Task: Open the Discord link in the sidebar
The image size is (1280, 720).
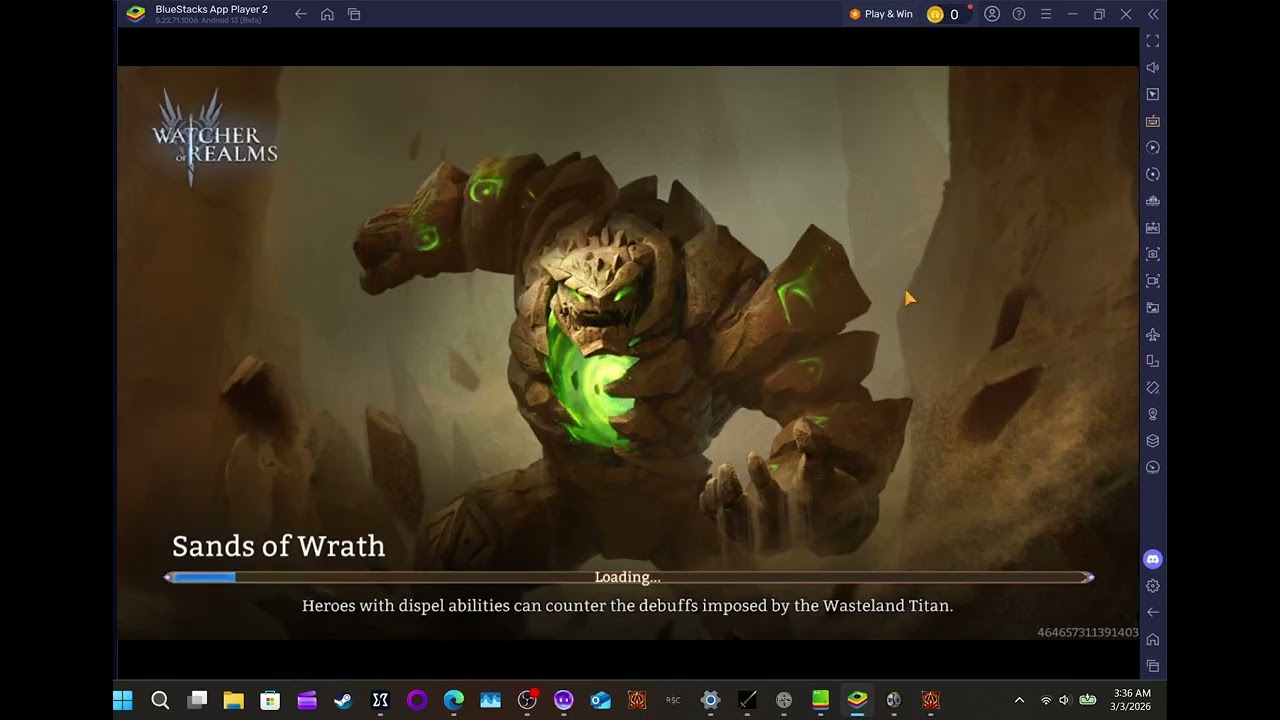Action: coord(1153,560)
